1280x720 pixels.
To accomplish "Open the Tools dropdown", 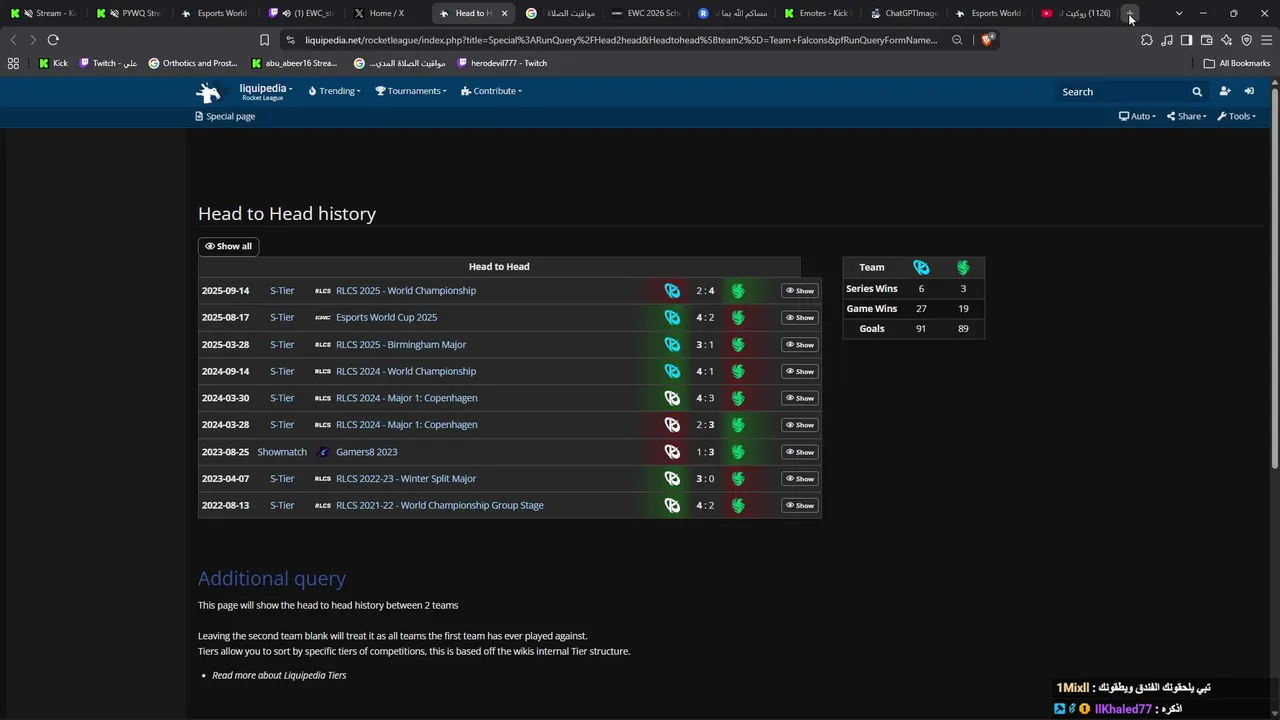I will 1236,116.
